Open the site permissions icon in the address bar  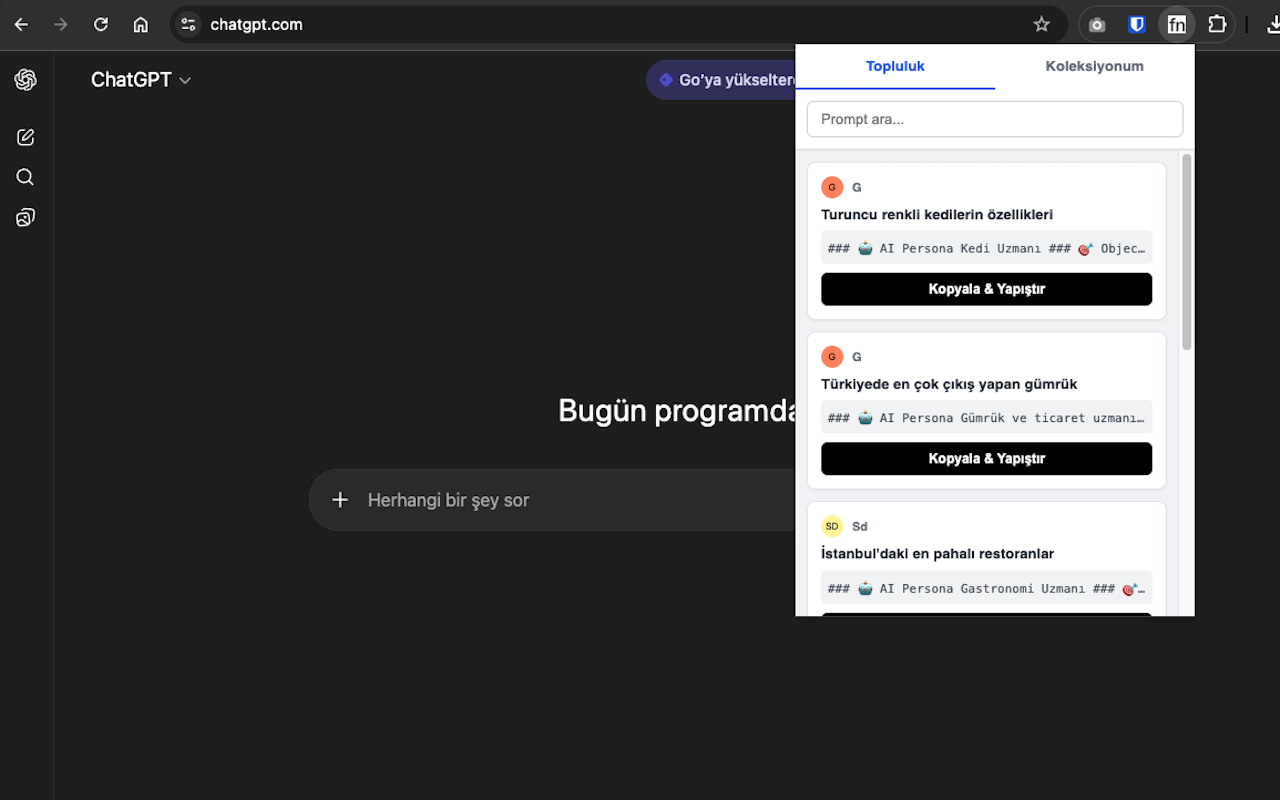tap(187, 24)
